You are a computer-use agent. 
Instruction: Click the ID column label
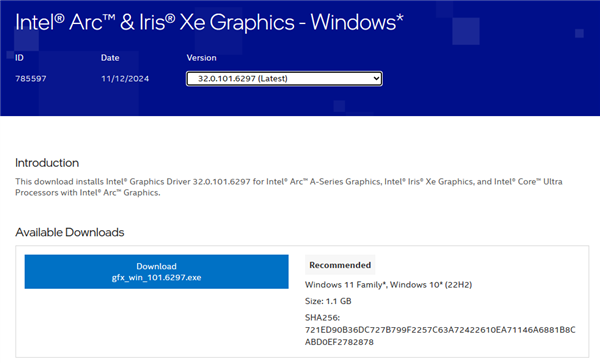[19, 58]
